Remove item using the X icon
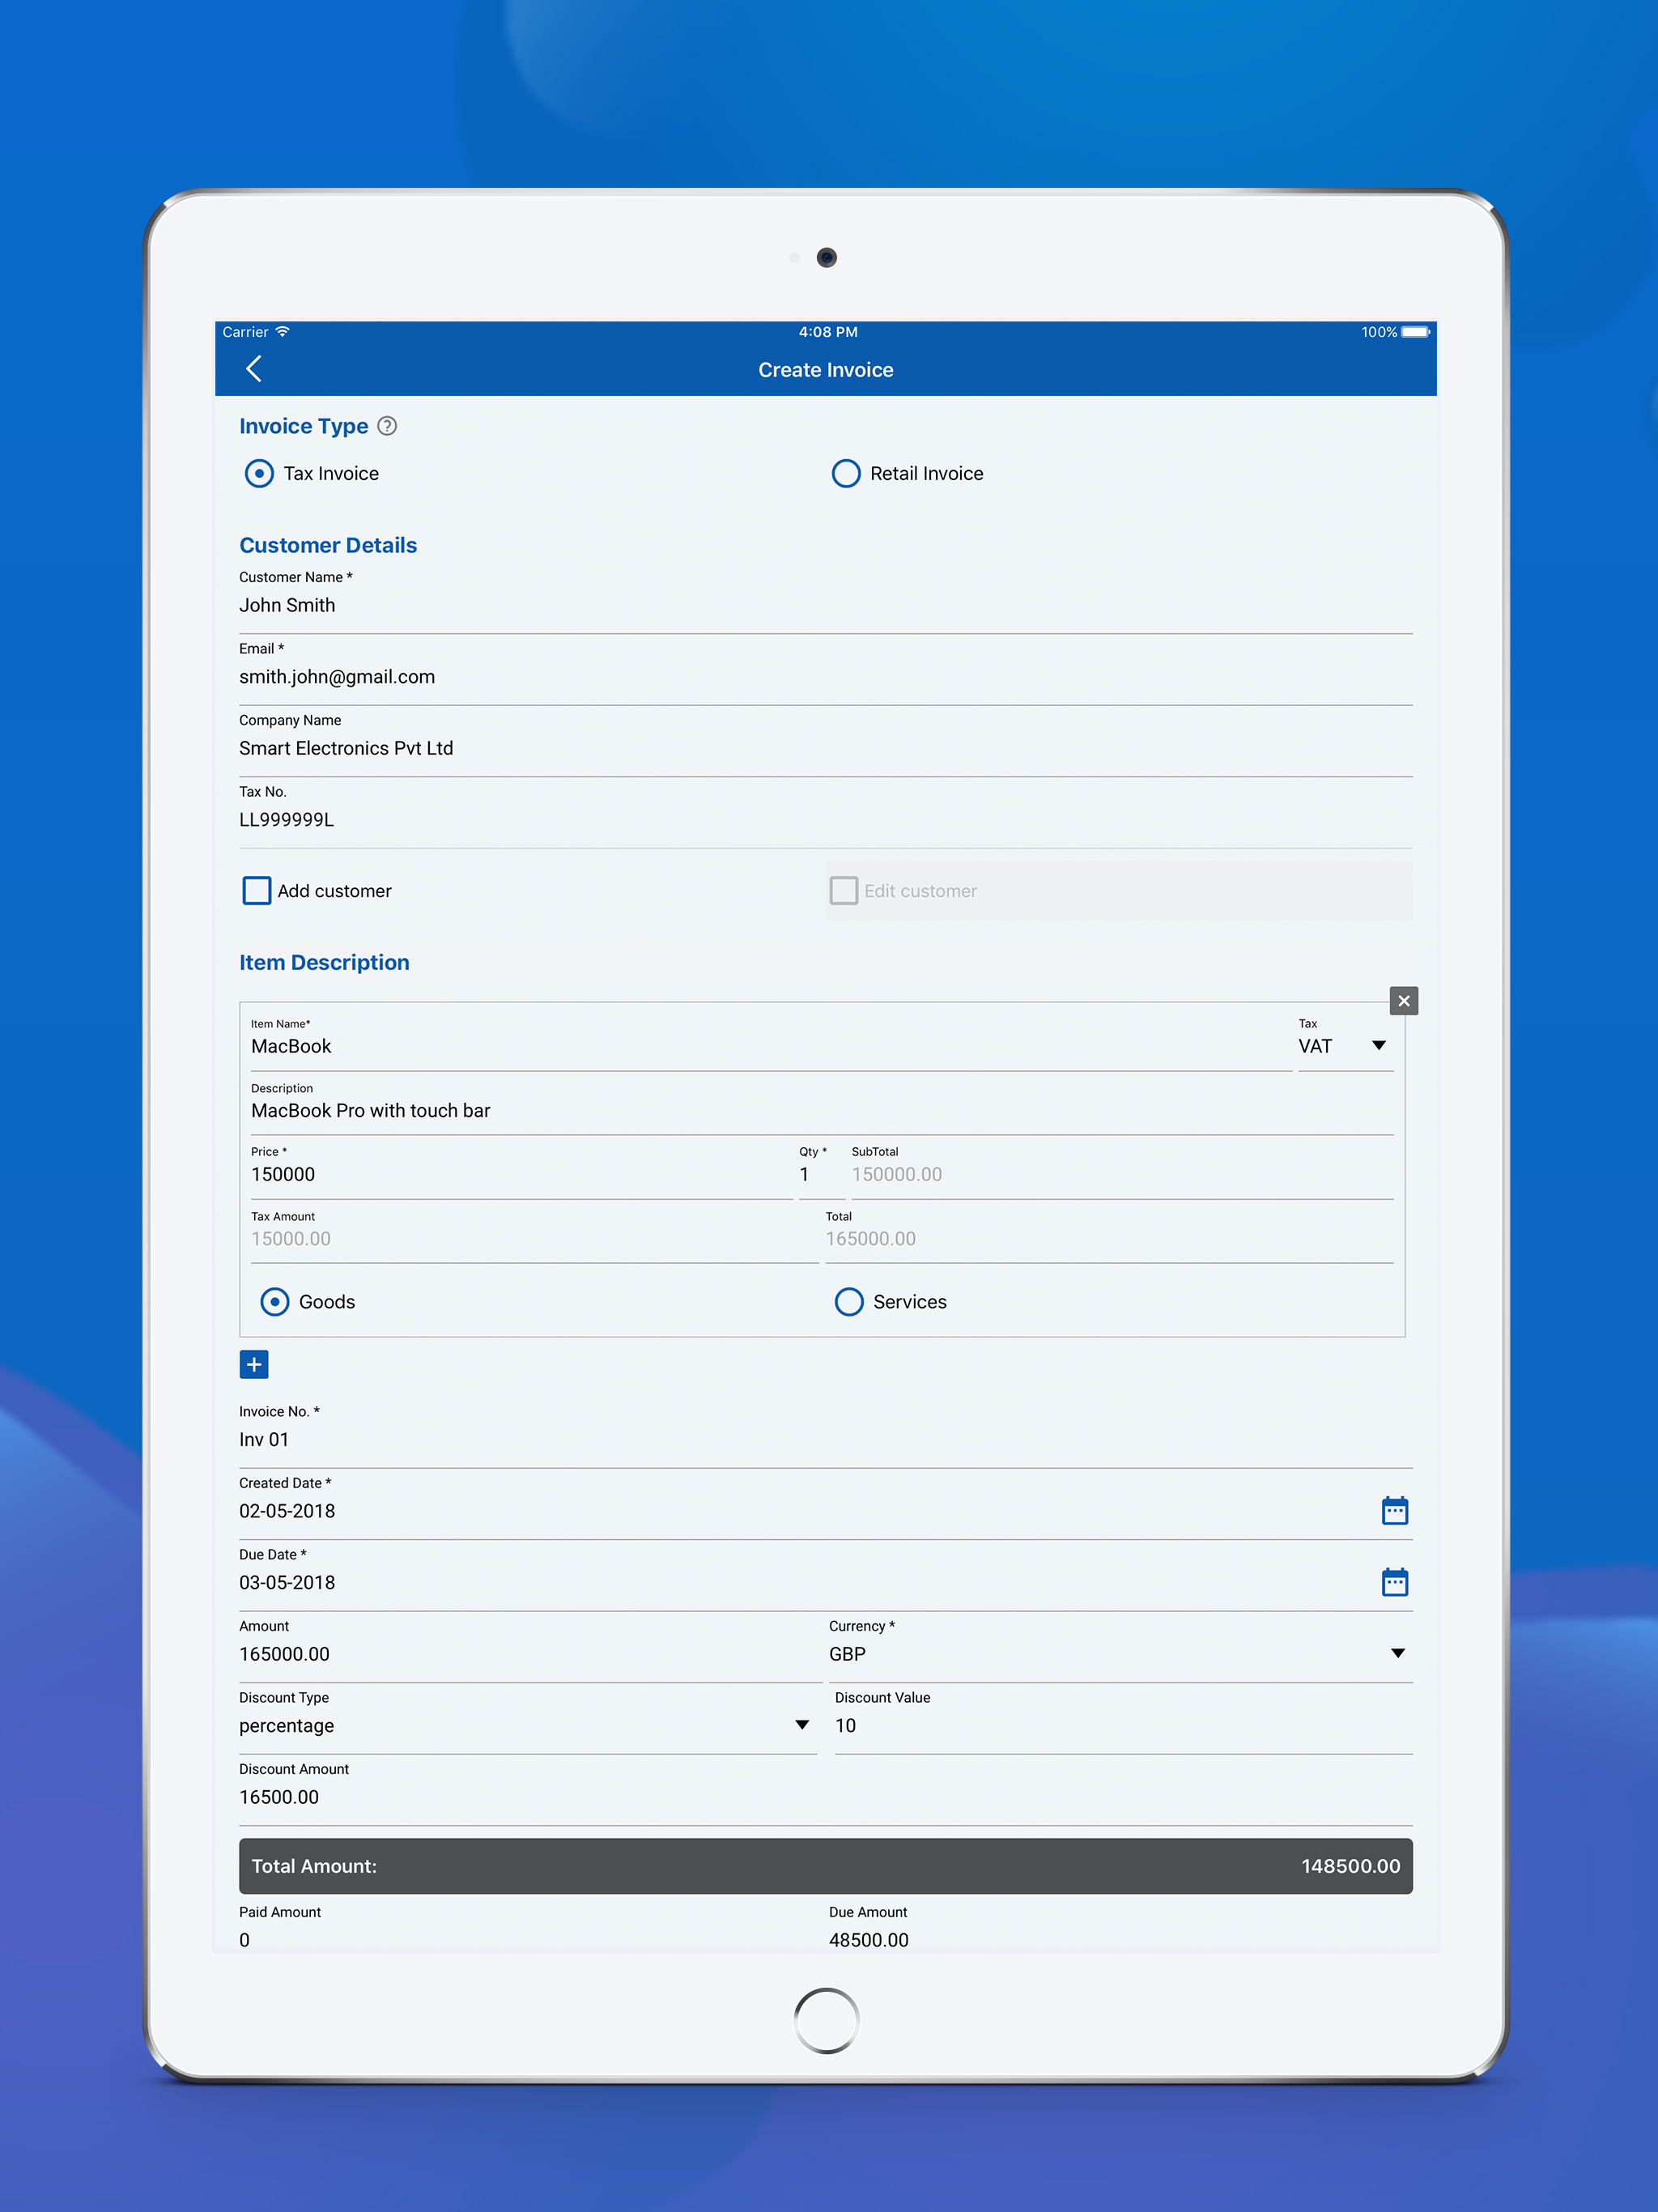Viewport: 1658px width, 2212px height. click(x=1403, y=1000)
